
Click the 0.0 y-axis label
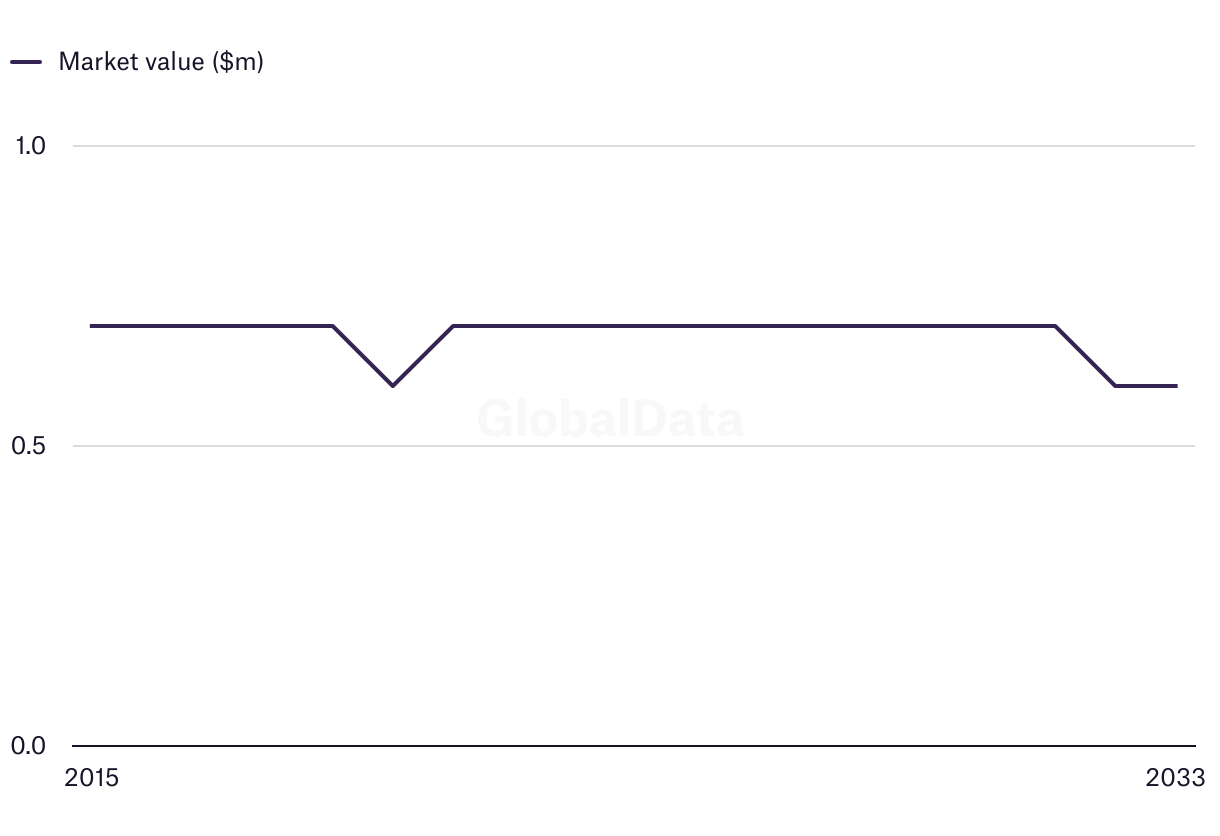pos(29,746)
